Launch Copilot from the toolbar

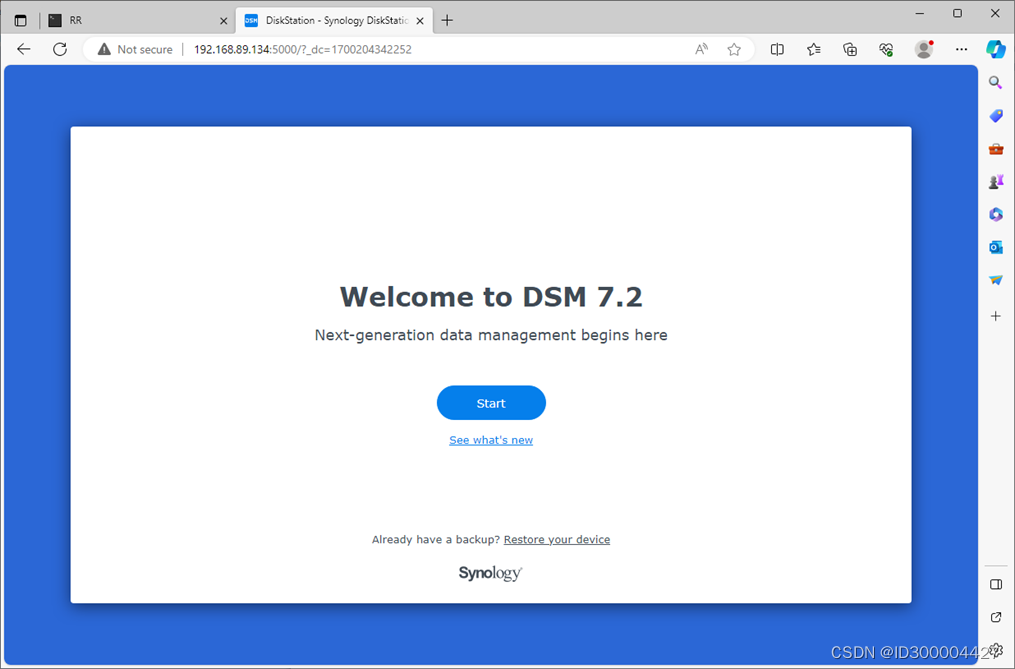click(996, 49)
